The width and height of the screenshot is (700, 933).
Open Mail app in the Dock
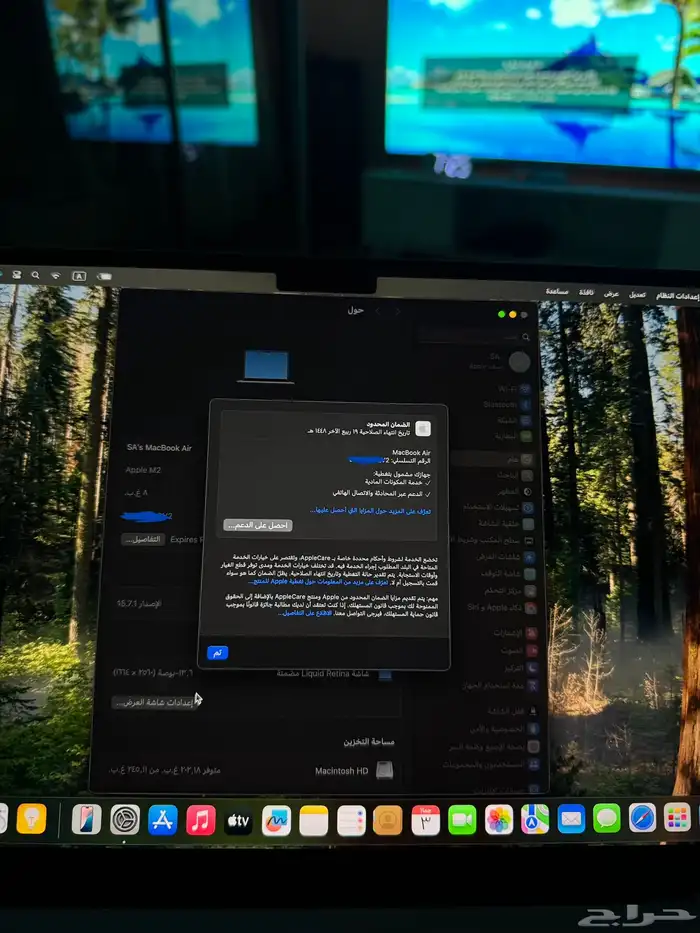click(571, 818)
